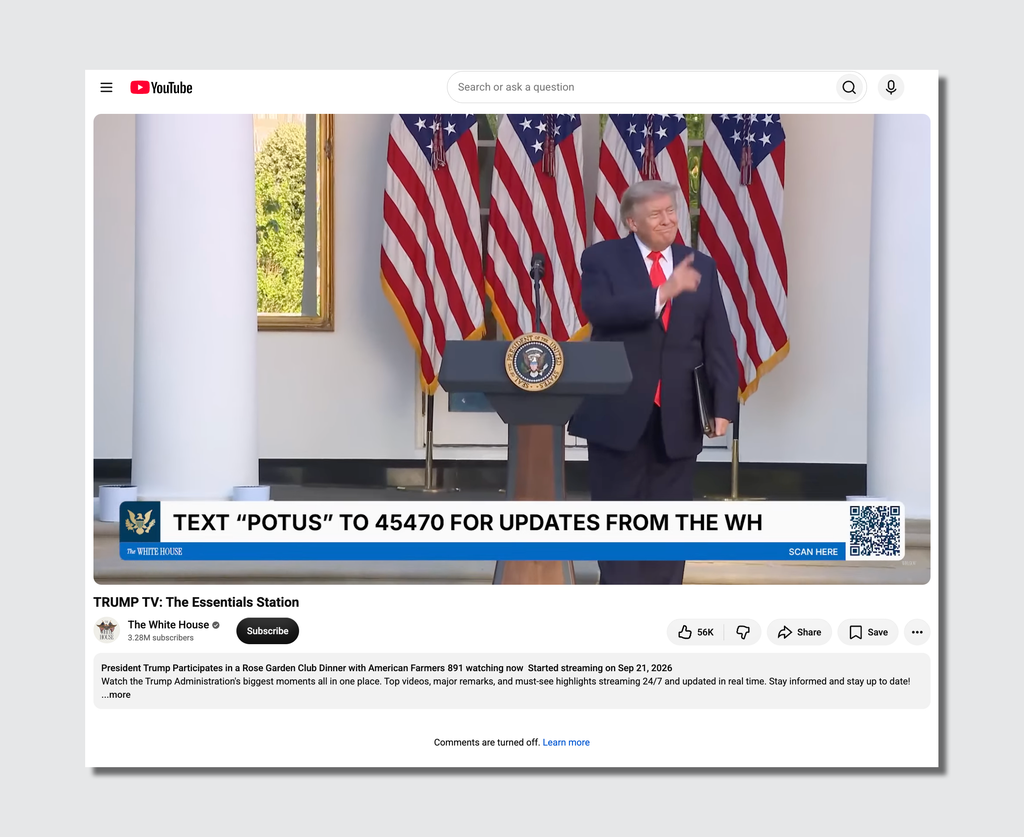
Task: Open the hamburger guide menu
Action: pos(106,87)
